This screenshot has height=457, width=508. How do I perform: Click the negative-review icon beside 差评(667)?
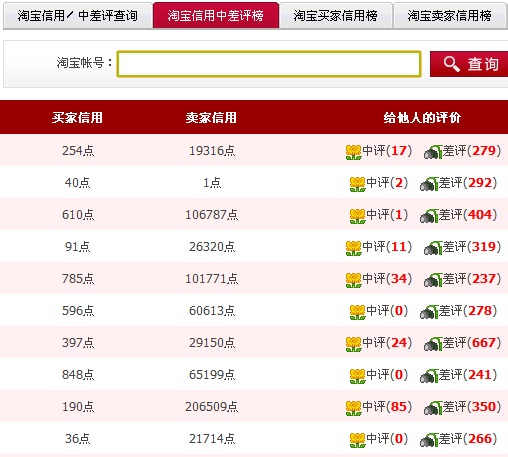pos(433,344)
